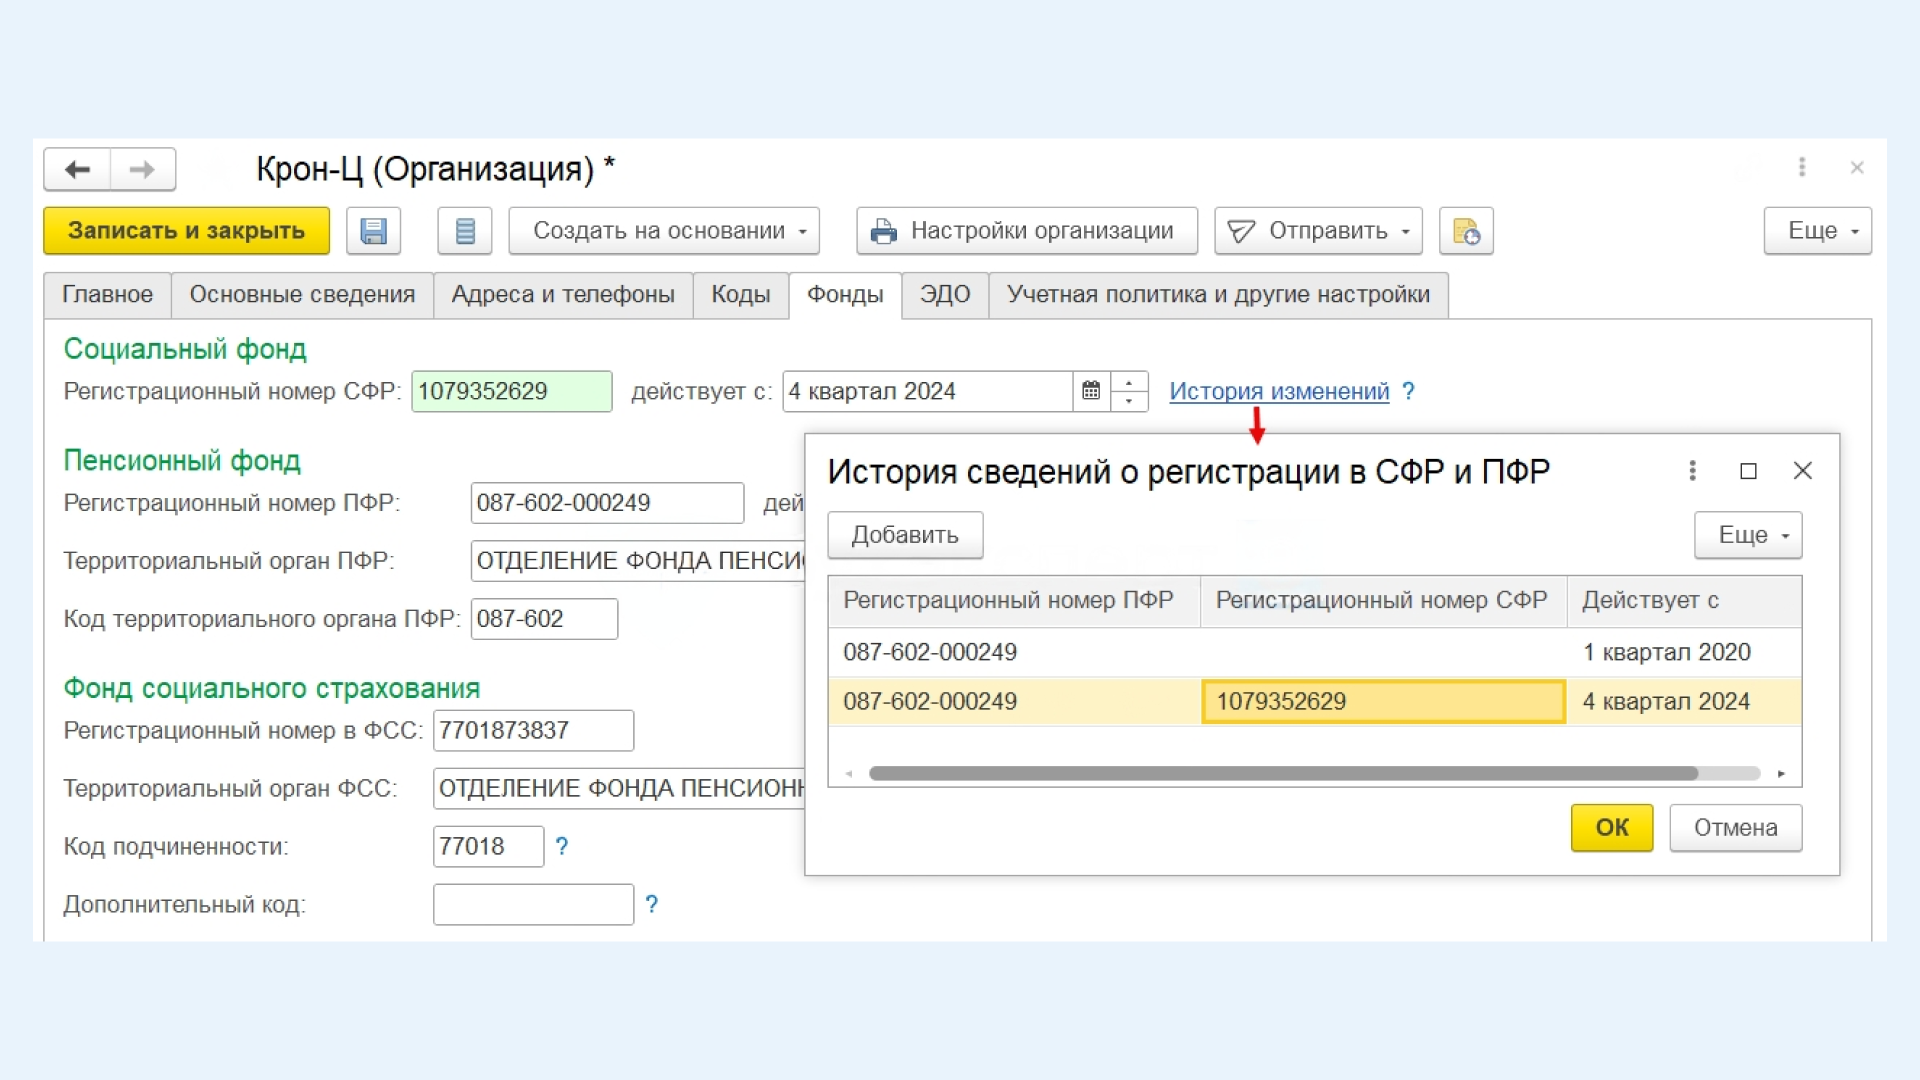The height and width of the screenshot is (1080, 1920).
Task: Switch to the Коды tab
Action: click(x=740, y=295)
